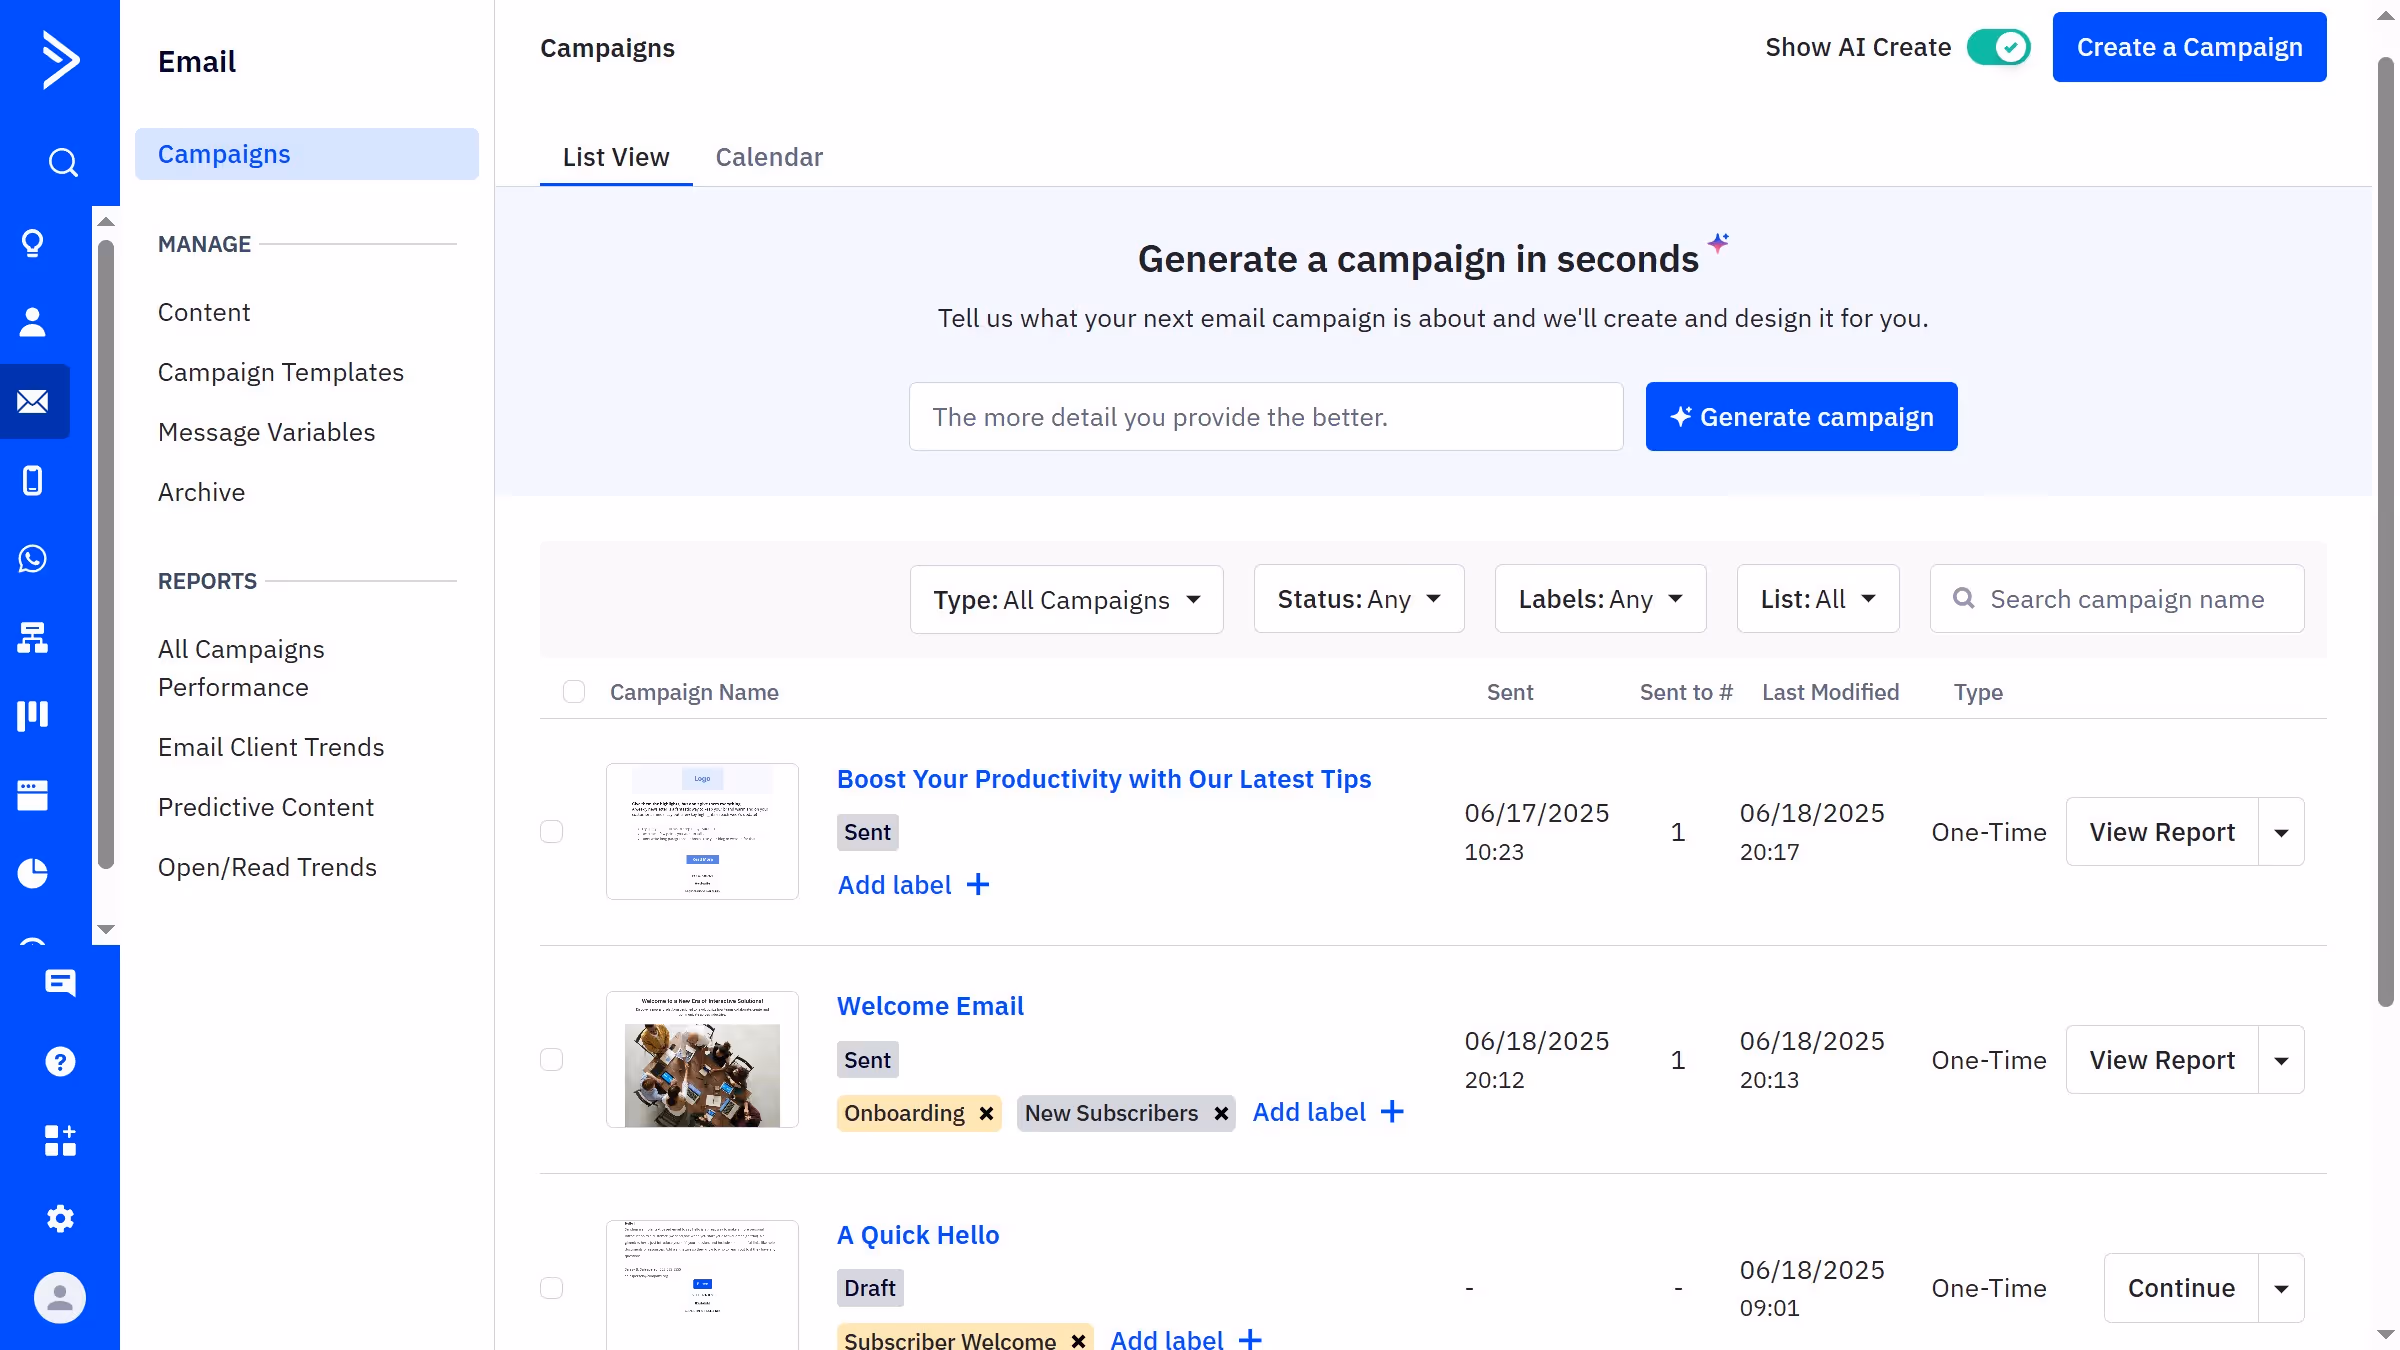Open the Automations flowchart icon
The image size is (2400, 1350).
[32, 637]
